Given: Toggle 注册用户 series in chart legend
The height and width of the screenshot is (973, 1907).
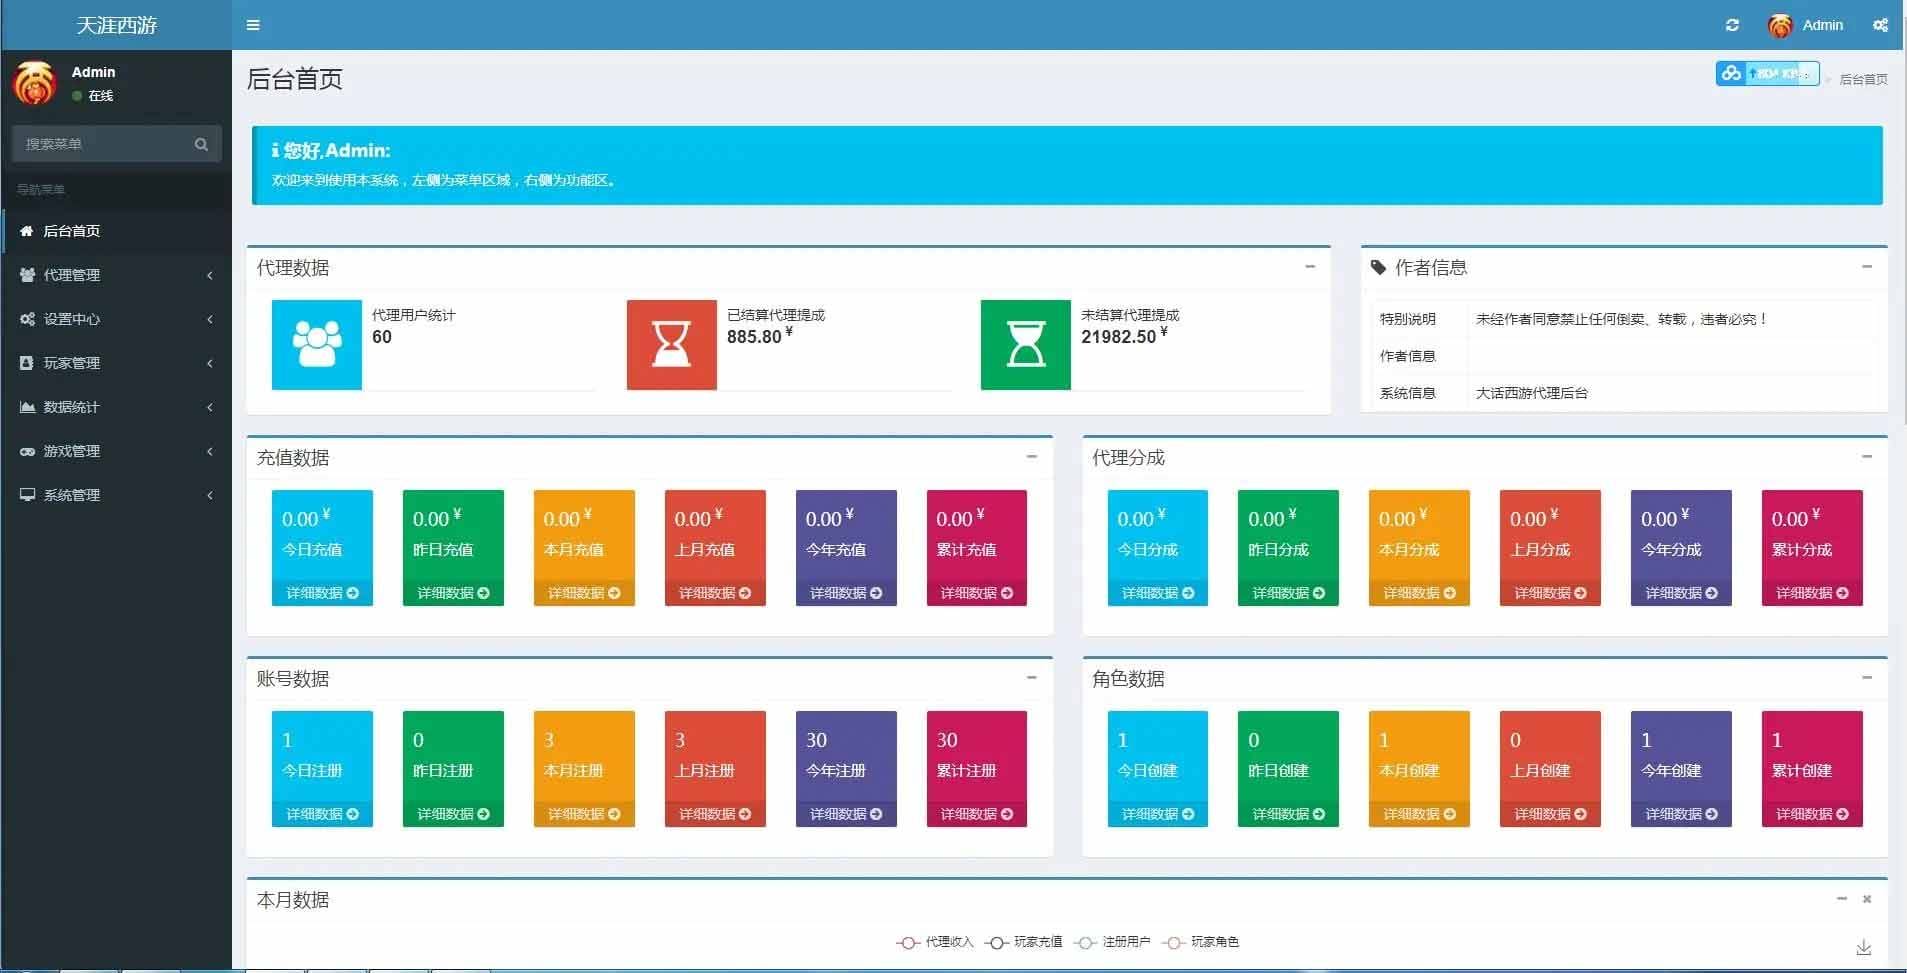Looking at the screenshot, I should tap(1113, 942).
